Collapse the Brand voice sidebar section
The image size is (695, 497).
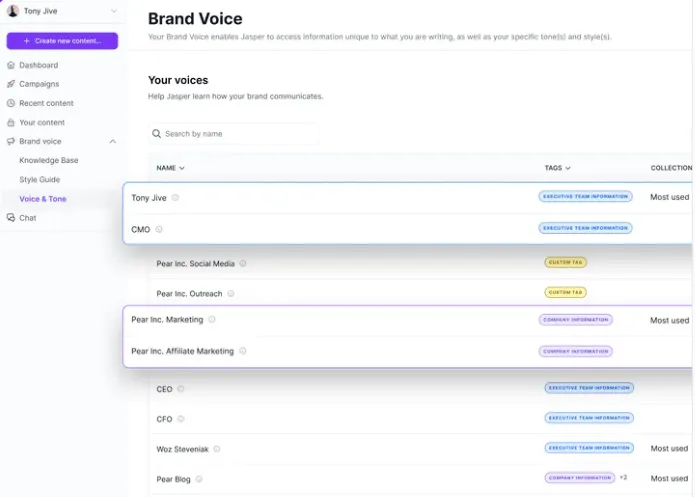click(x=113, y=141)
